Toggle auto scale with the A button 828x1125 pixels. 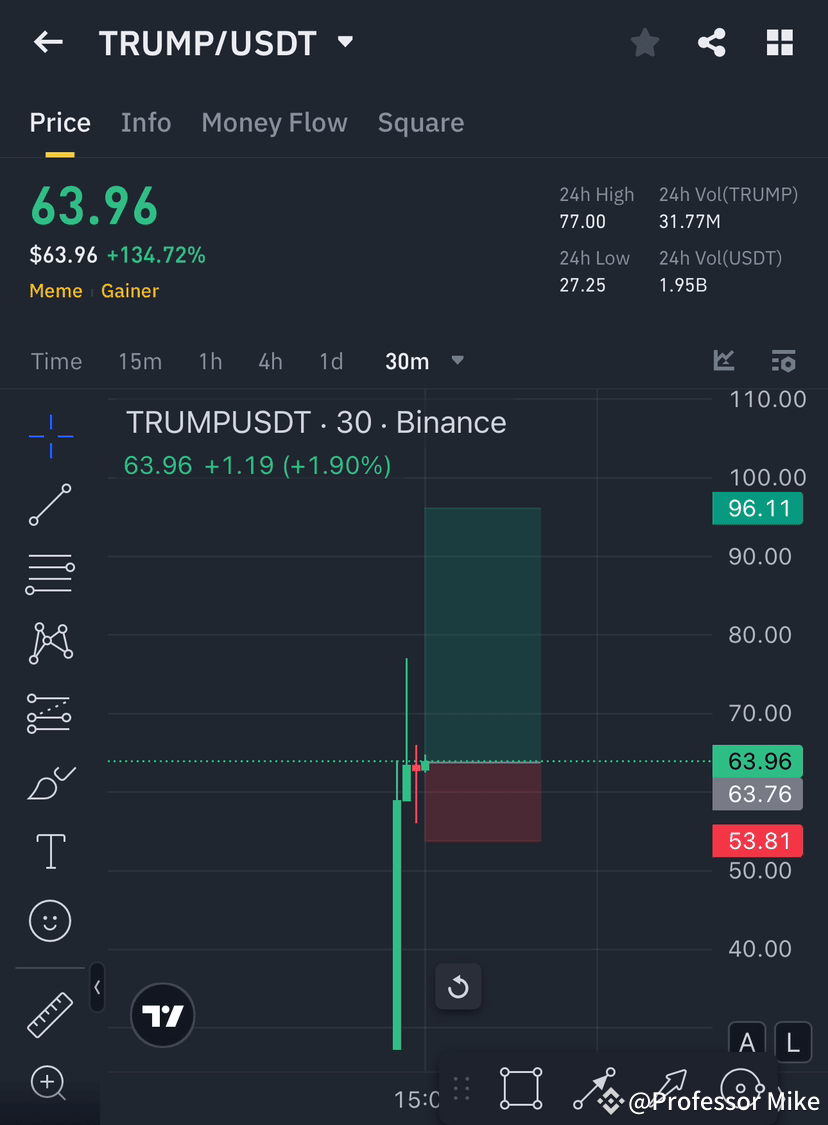click(x=747, y=1042)
